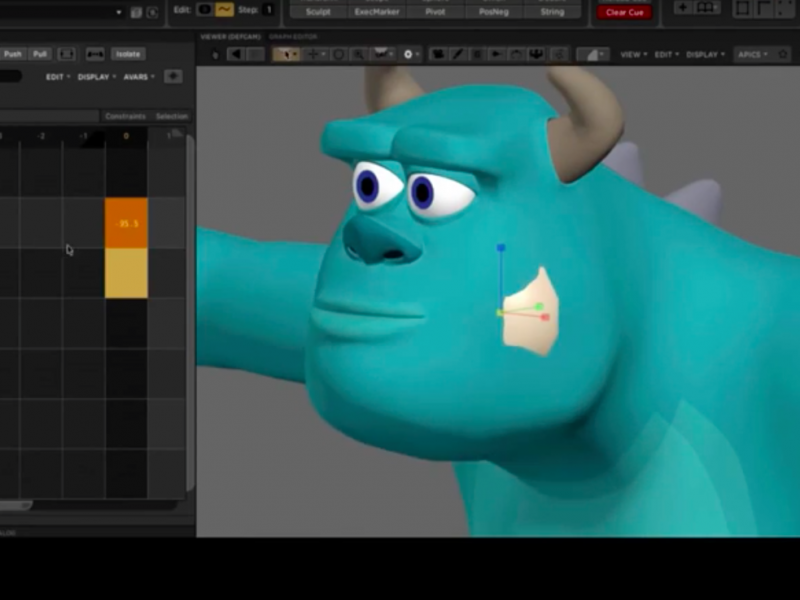Click the last icon before the shading dropdown
This screenshot has height=600, width=800.
[x=560, y=55]
